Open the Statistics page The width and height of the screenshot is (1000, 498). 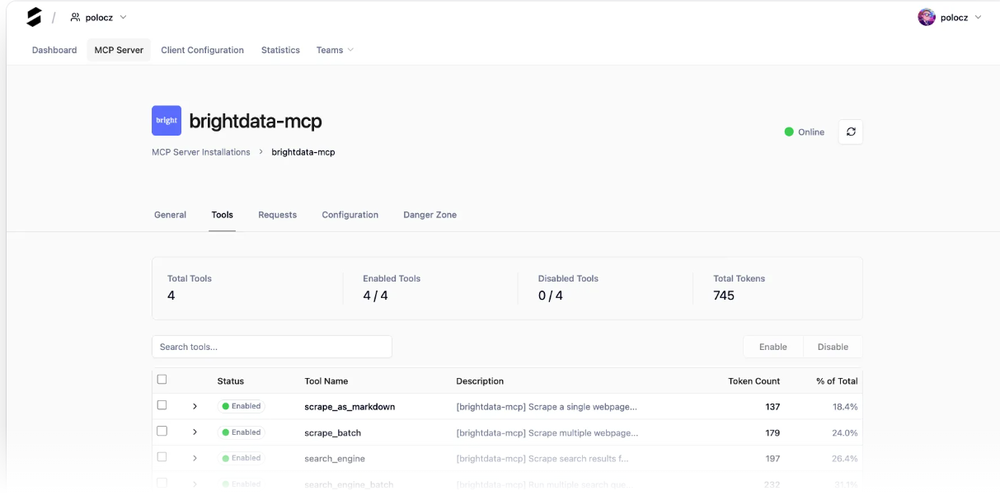280,50
